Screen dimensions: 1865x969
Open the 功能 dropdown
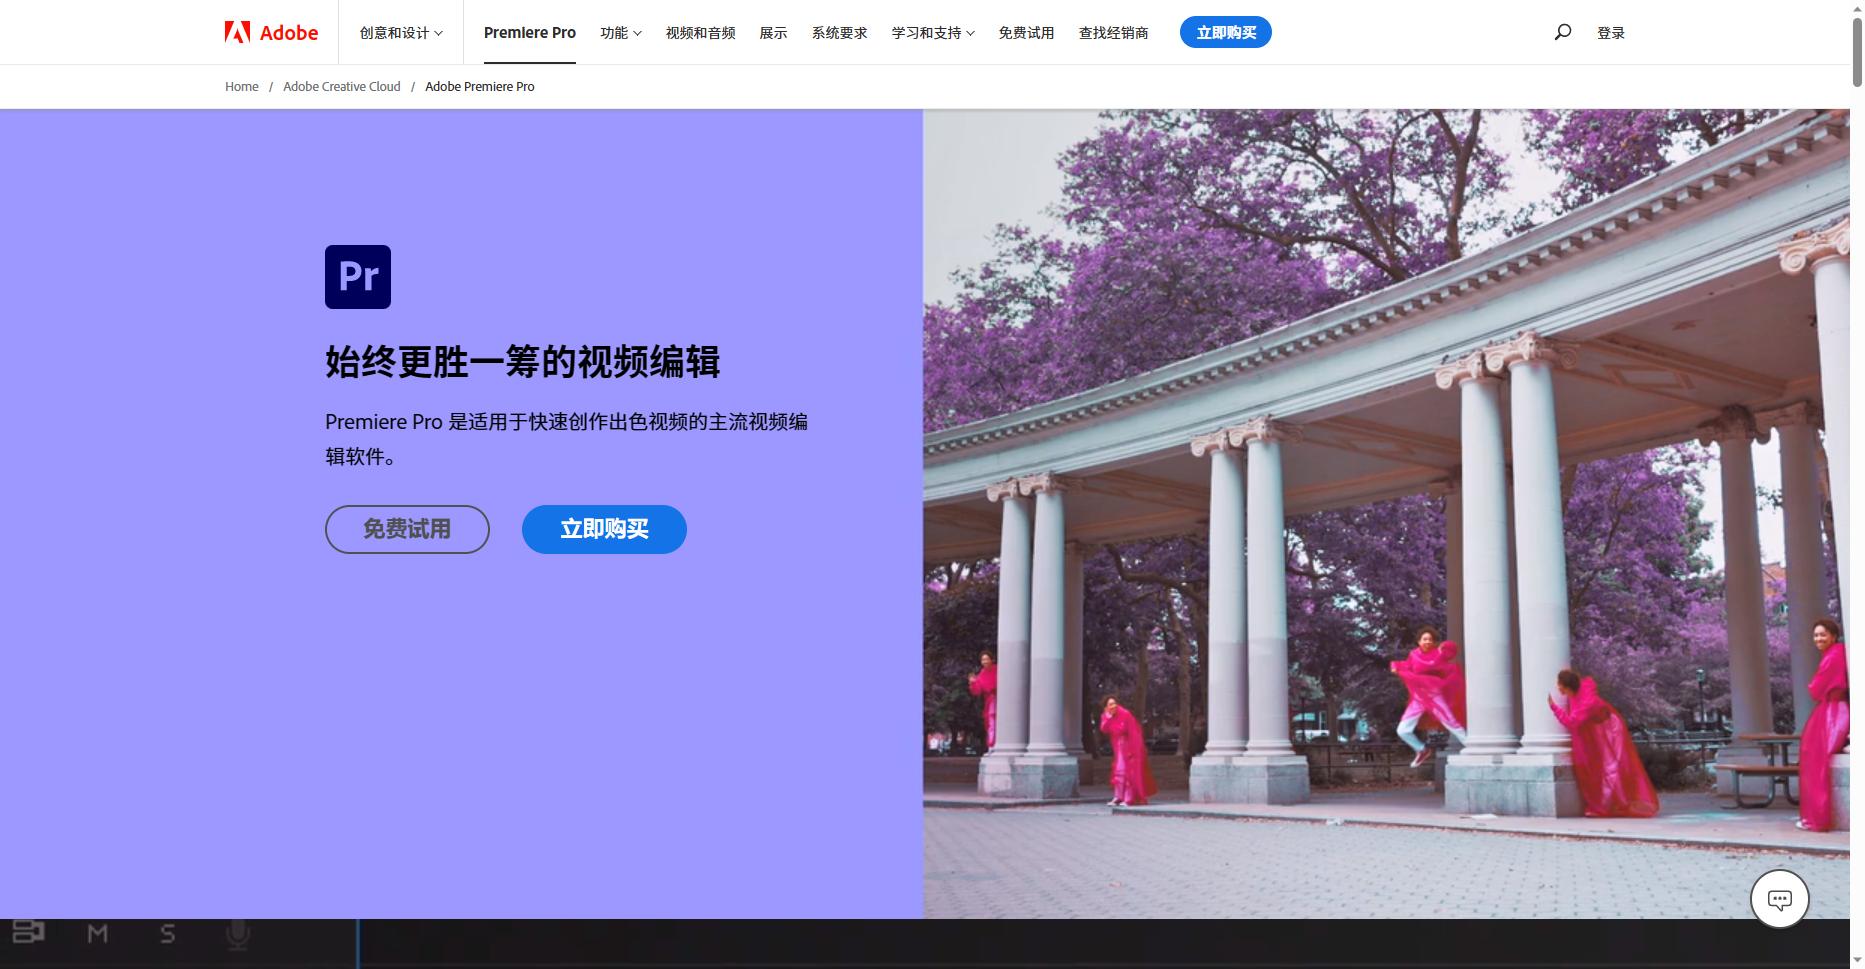click(x=619, y=31)
